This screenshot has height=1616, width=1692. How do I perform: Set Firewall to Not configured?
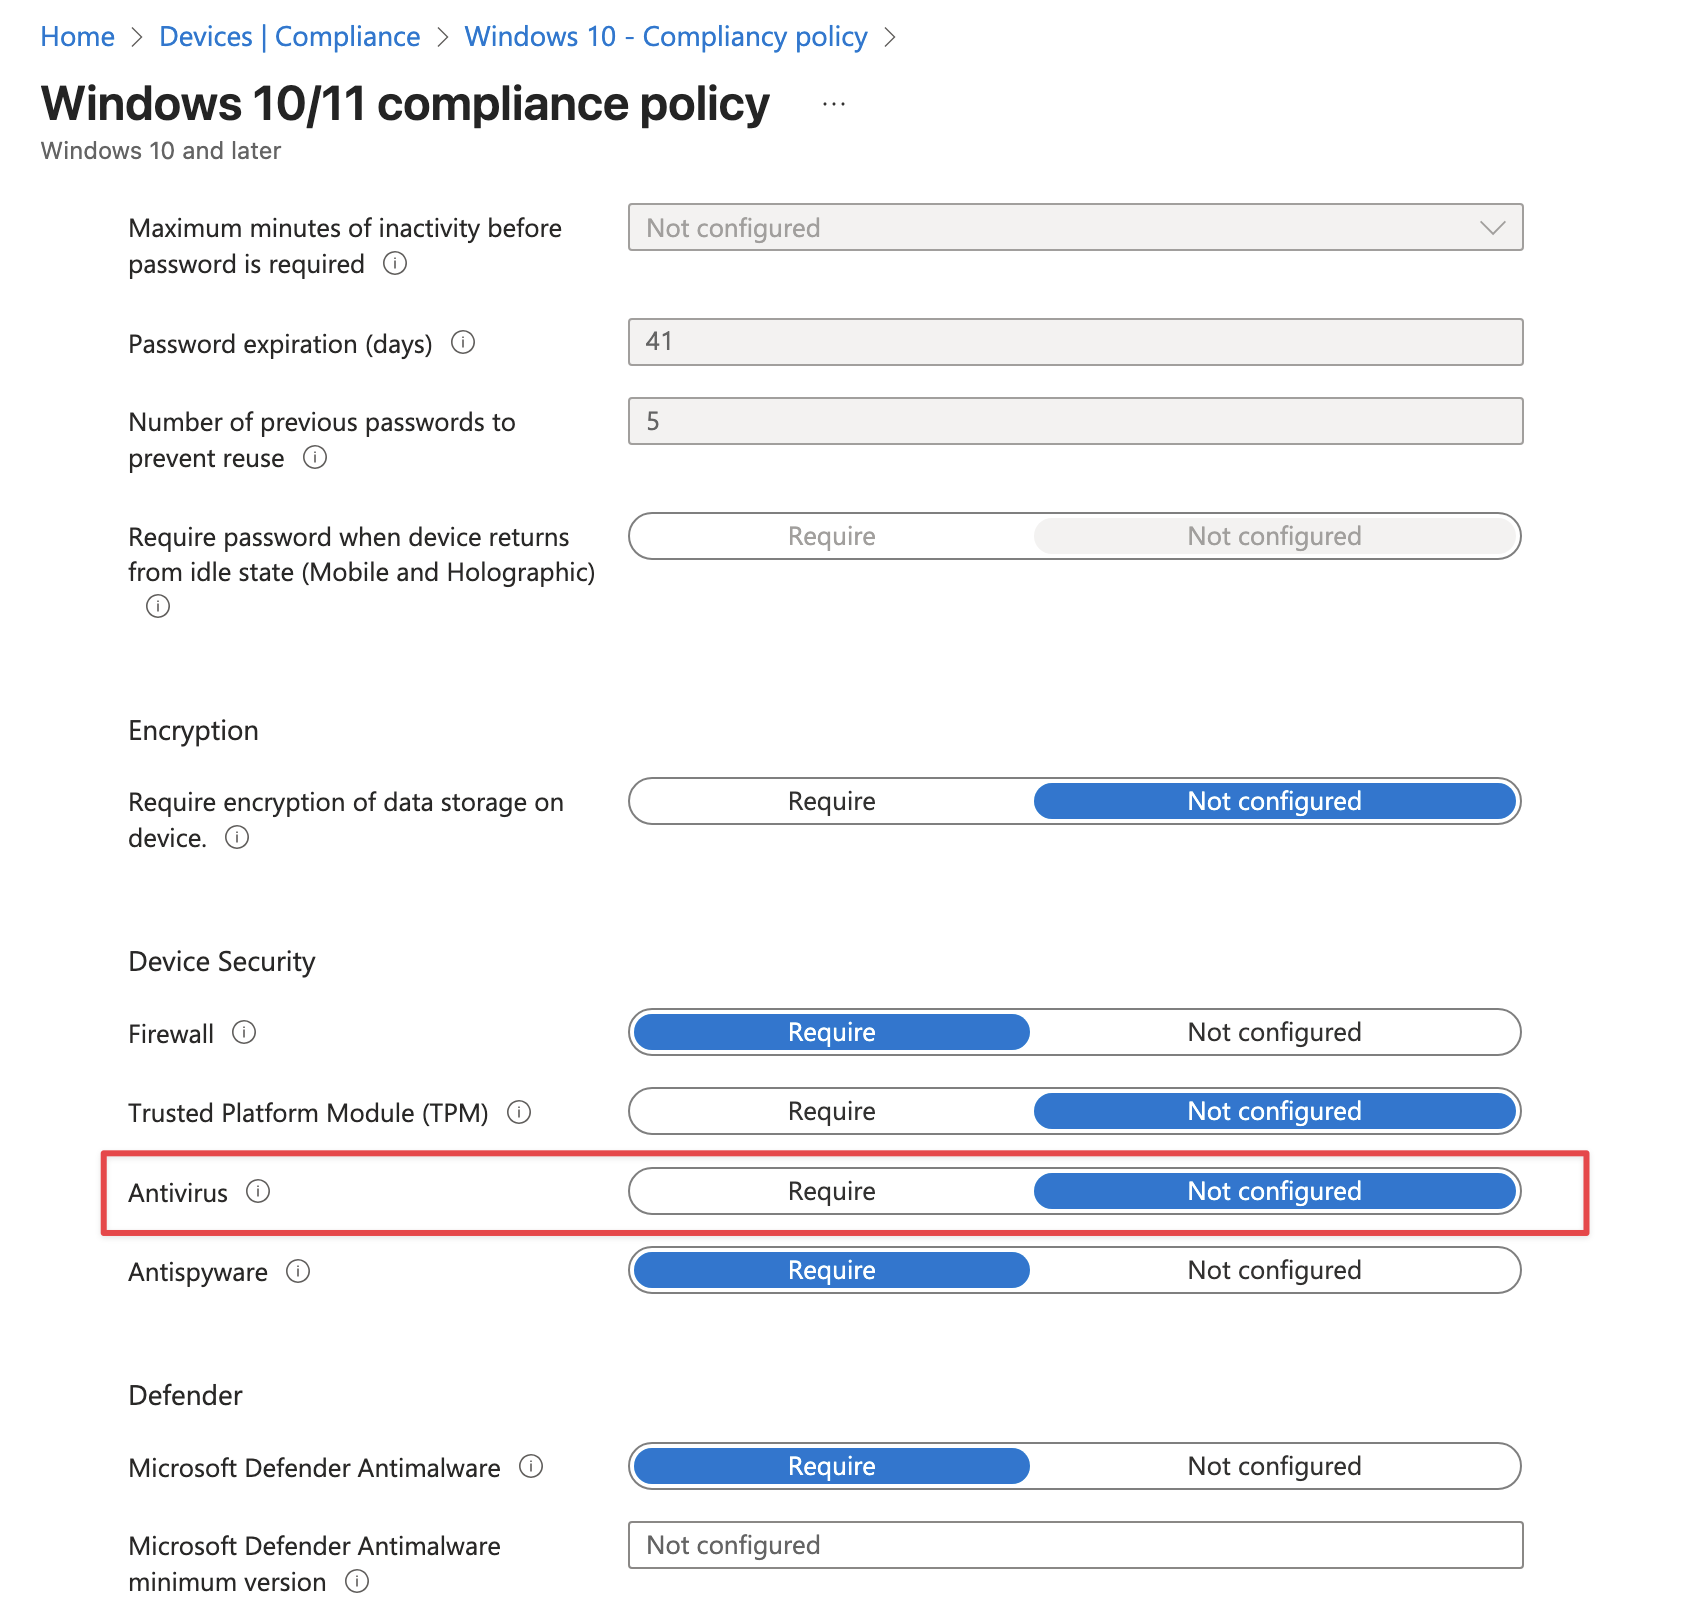(1274, 1032)
